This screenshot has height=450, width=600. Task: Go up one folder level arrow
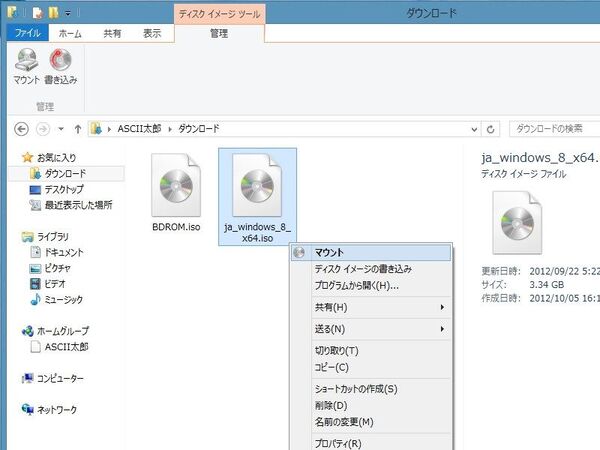click(78, 129)
